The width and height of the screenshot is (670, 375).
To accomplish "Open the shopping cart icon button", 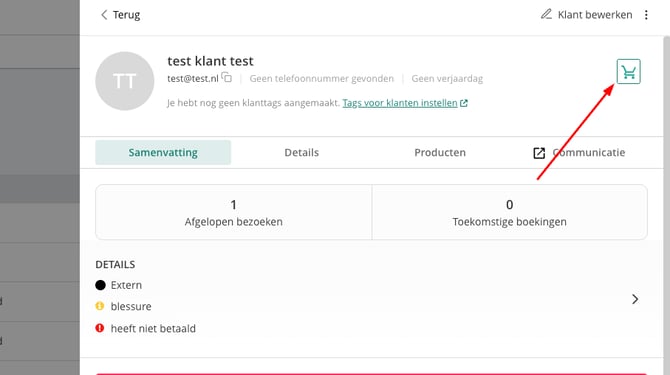I will pyautogui.click(x=628, y=72).
